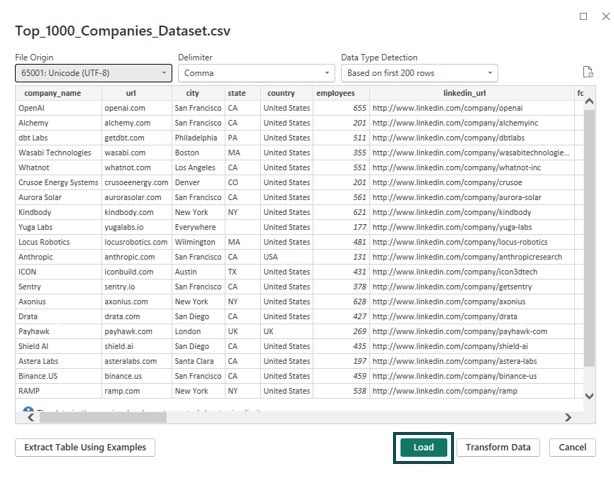The width and height of the screenshot is (614, 477).
Task: Open Transform Data editor
Action: [498, 447]
